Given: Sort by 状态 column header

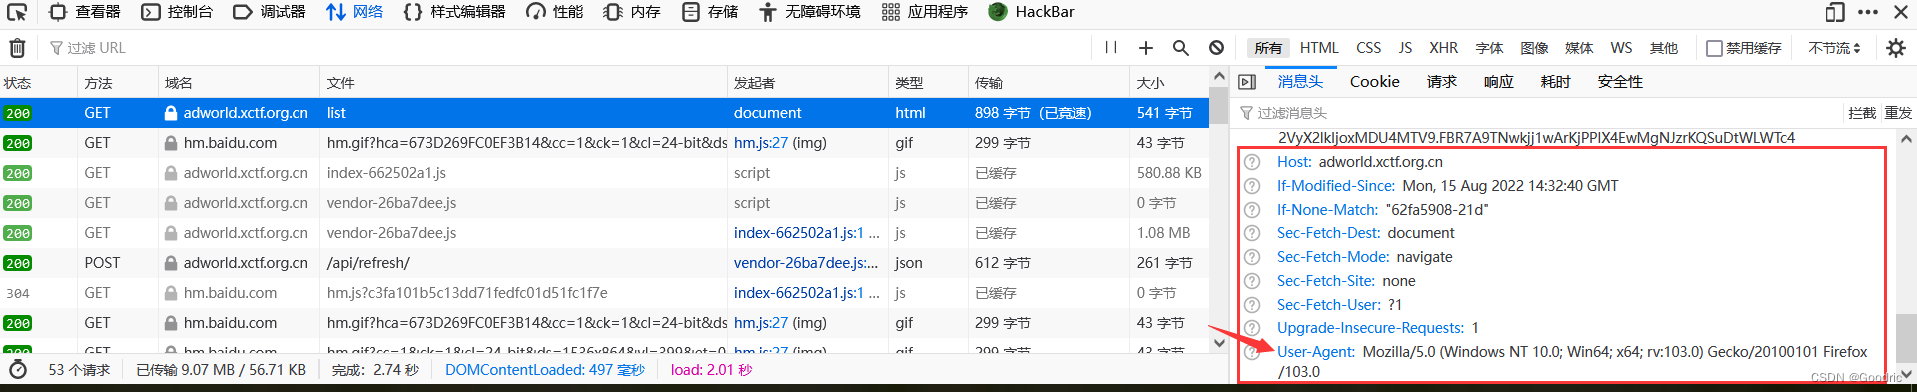Looking at the screenshot, I should tap(39, 83).
